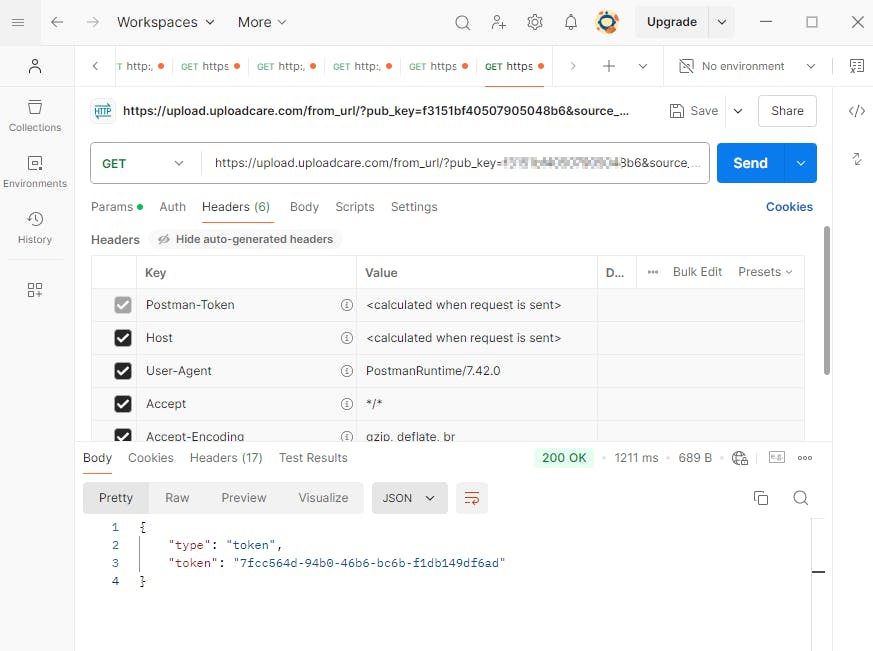Image resolution: width=873 pixels, height=651 pixels.
Task: Uncheck the Accept header
Action: pos(122,404)
